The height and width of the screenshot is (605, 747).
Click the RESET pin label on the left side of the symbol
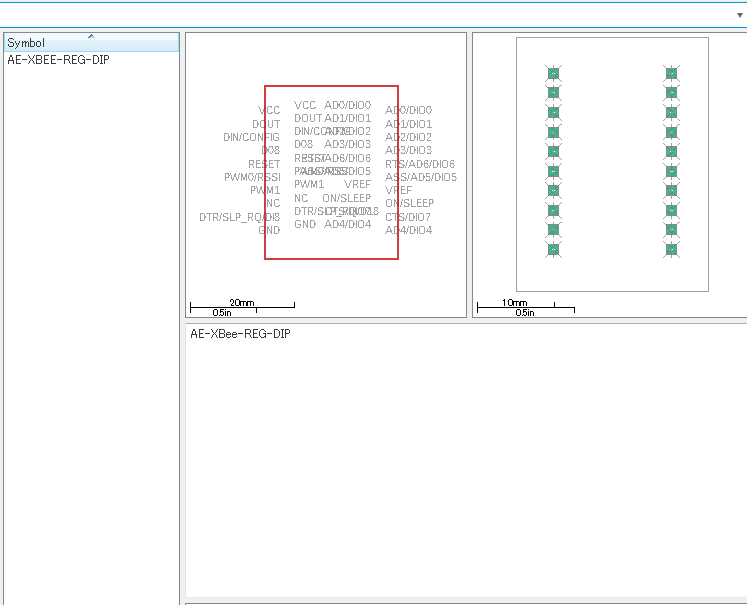tap(264, 164)
